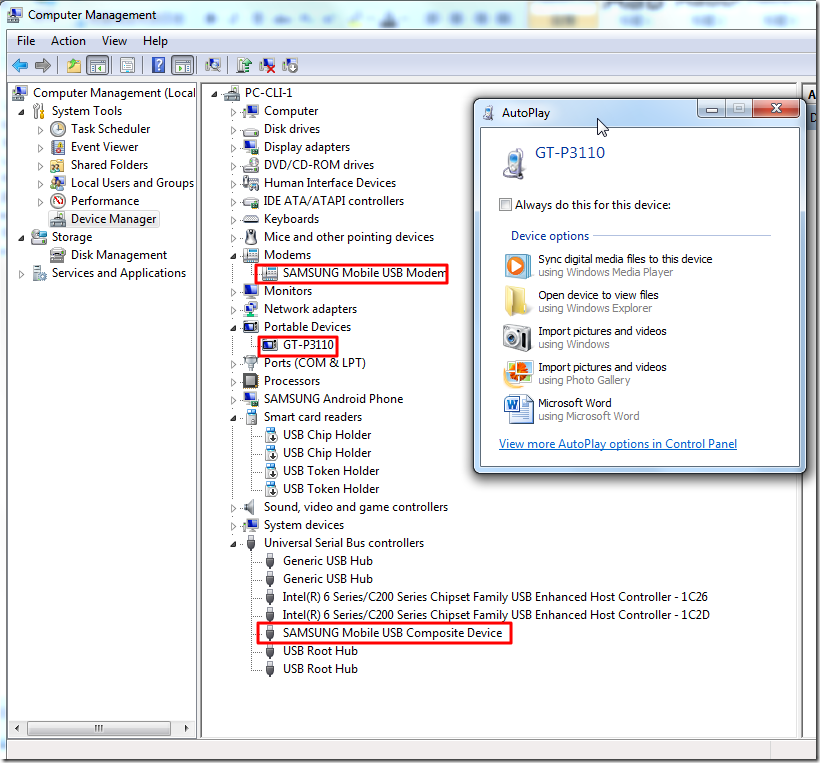Expand the Disk drives node

pos(233,130)
